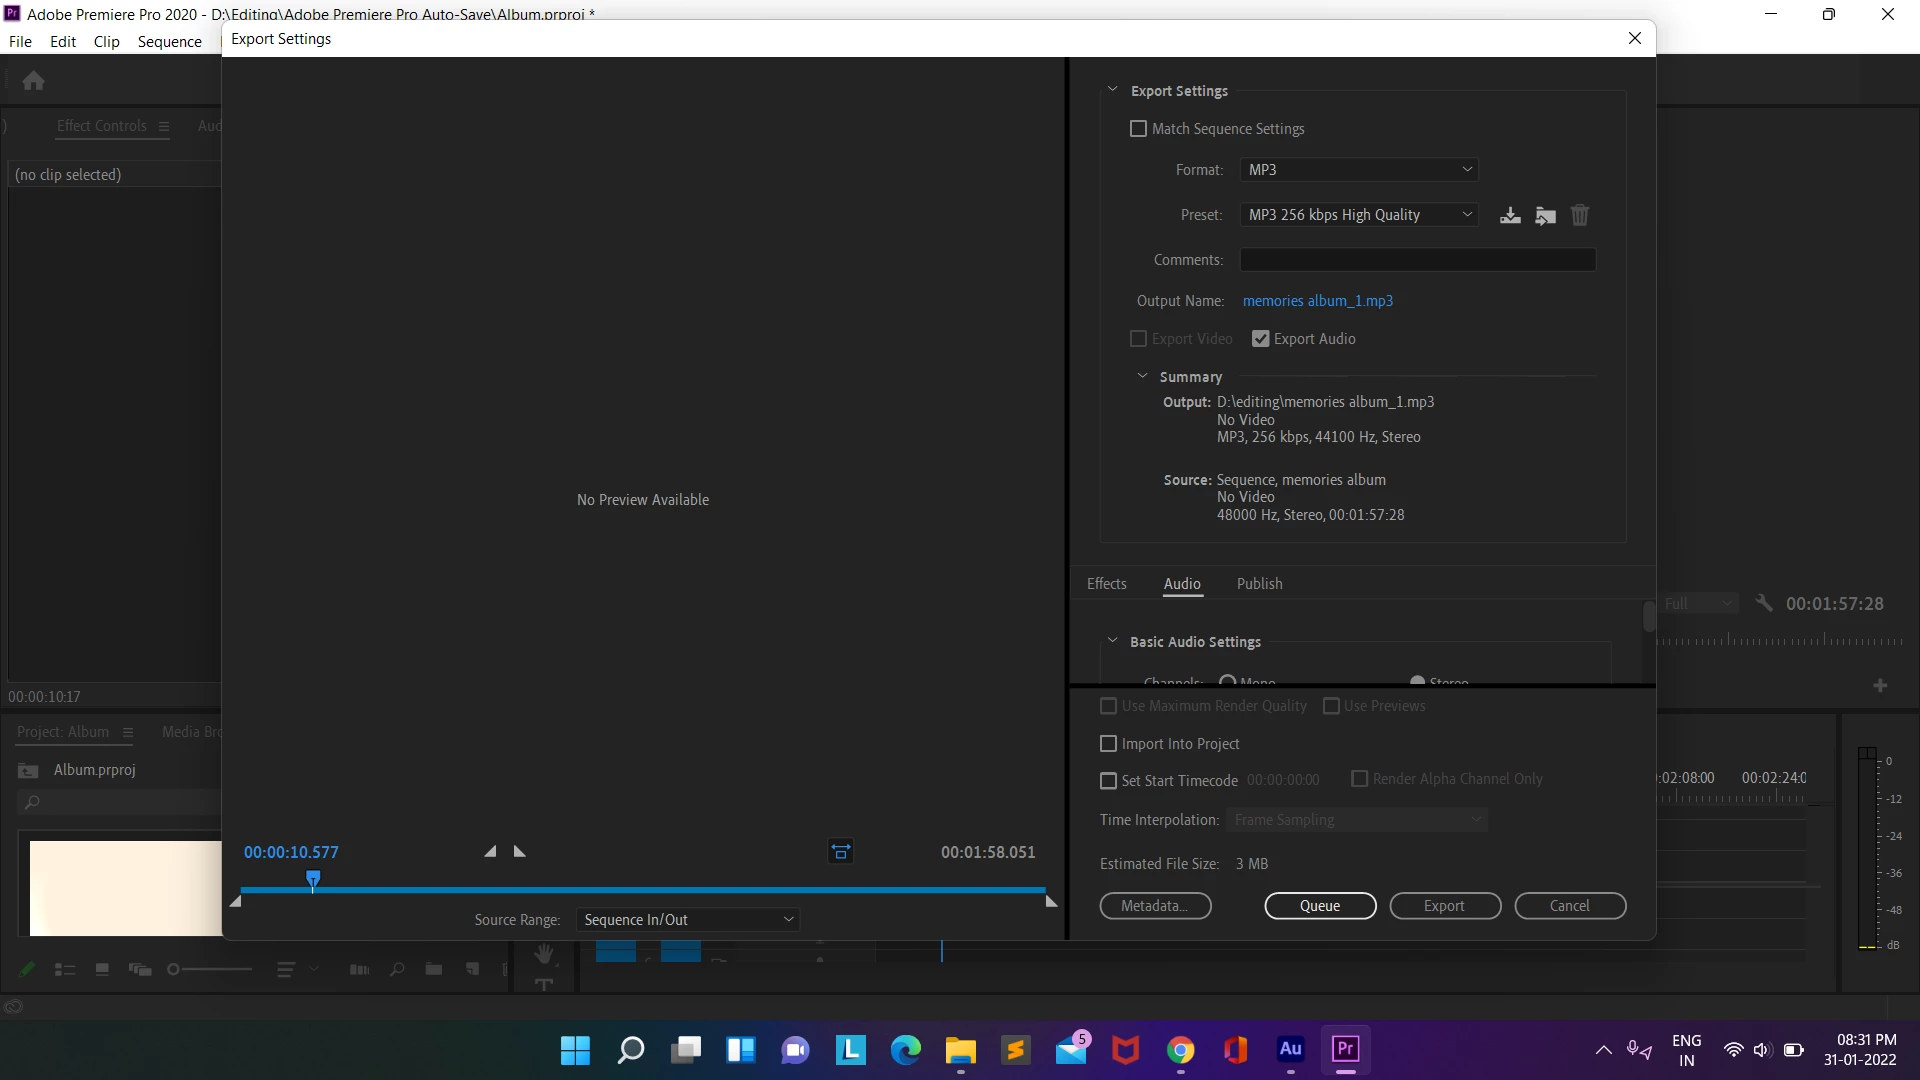Viewport: 1920px width, 1080px height.
Task: Open the Preset dropdown
Action: click(x=1358, y=215)
